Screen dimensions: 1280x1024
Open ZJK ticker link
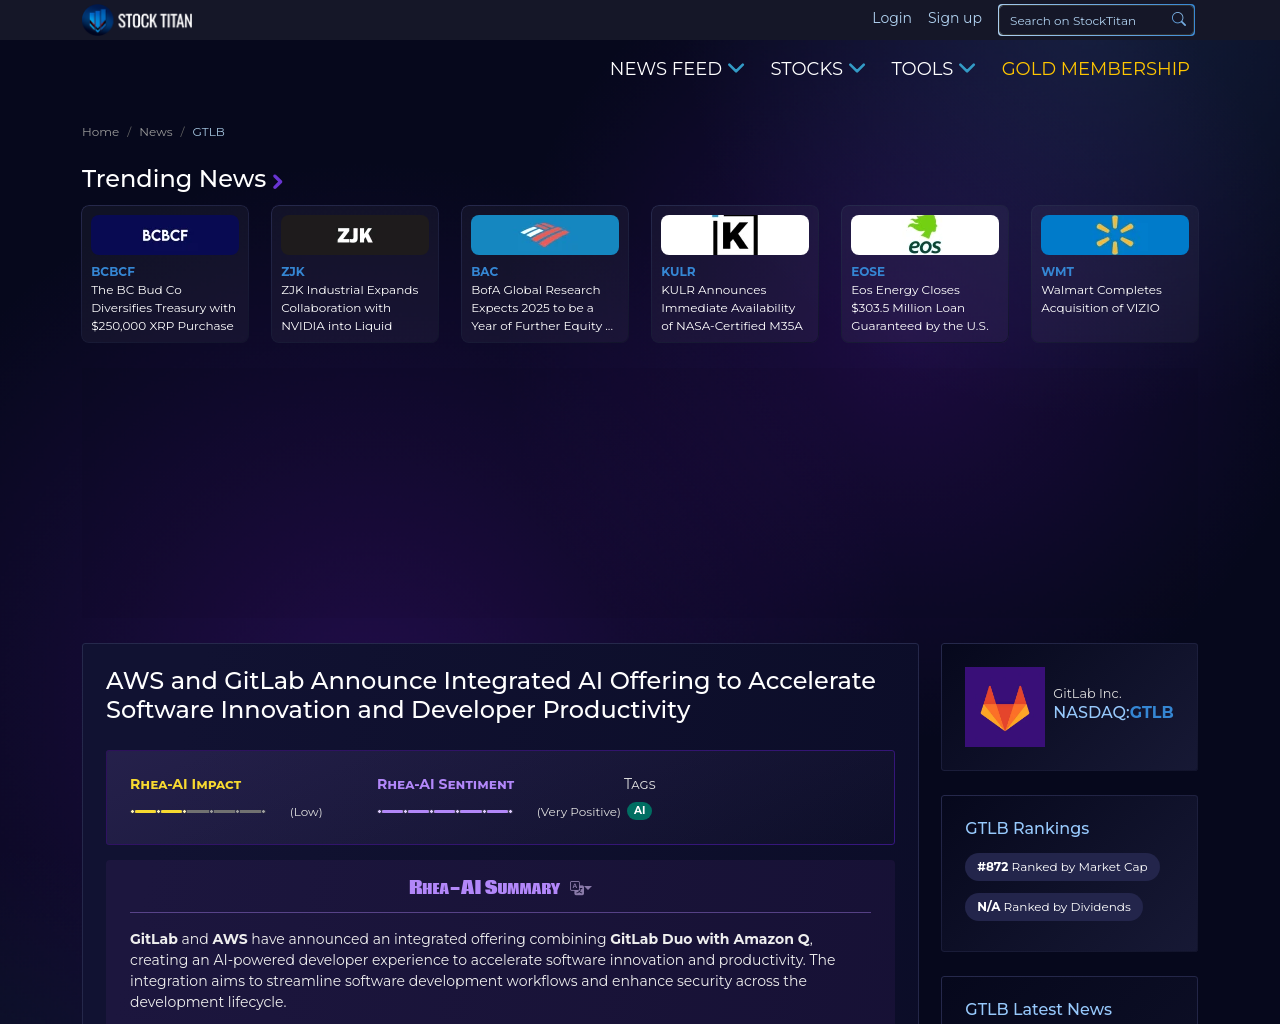pyautogui.click(x=293, y=272)
